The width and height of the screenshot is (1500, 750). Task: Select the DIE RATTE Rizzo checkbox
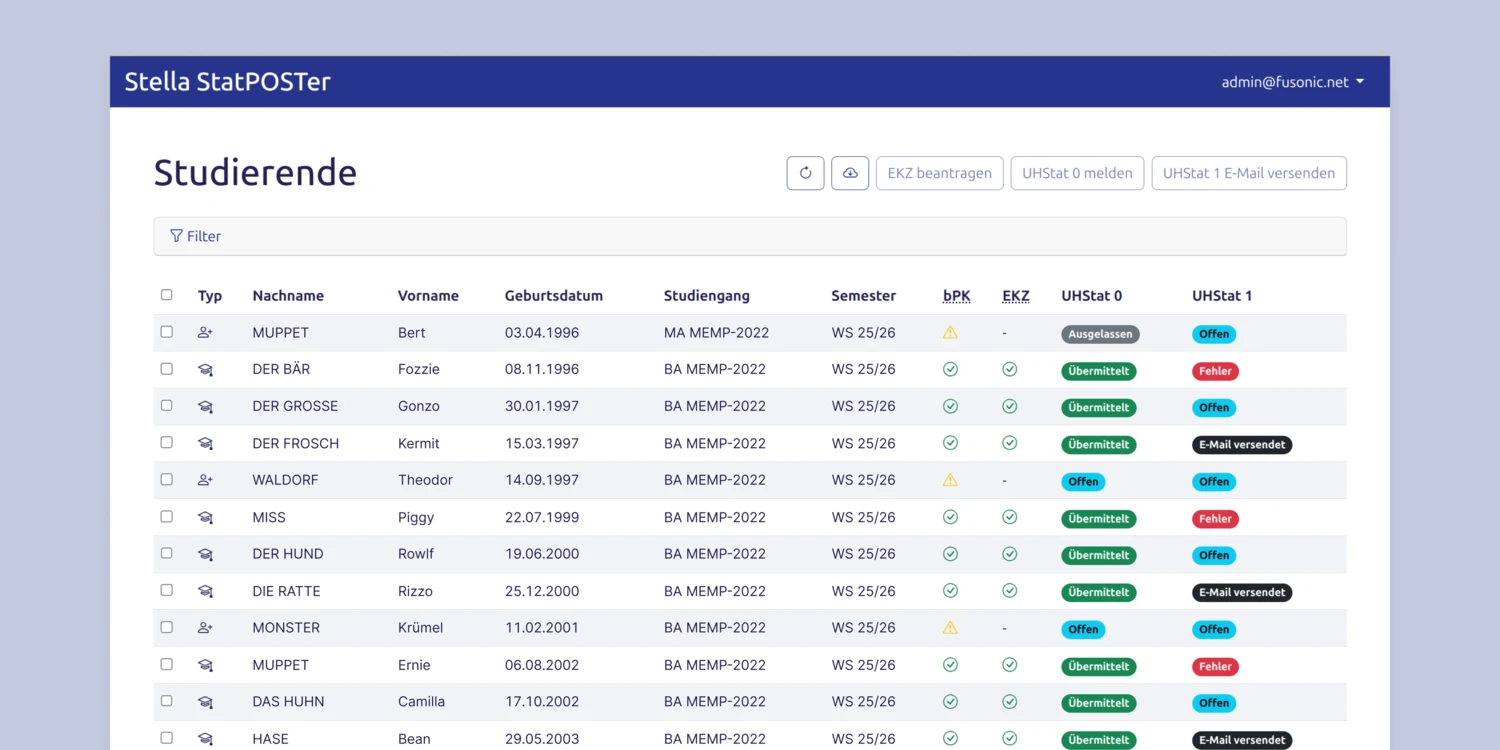166,591
